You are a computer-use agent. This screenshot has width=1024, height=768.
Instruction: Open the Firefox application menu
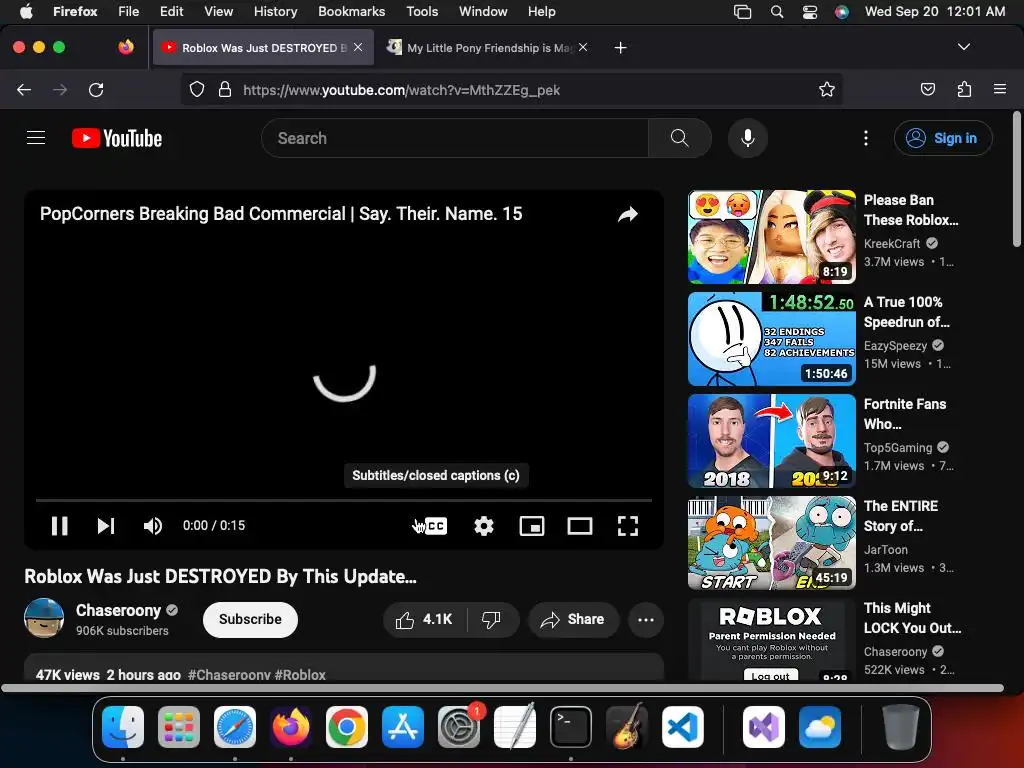coord(1000,89)
